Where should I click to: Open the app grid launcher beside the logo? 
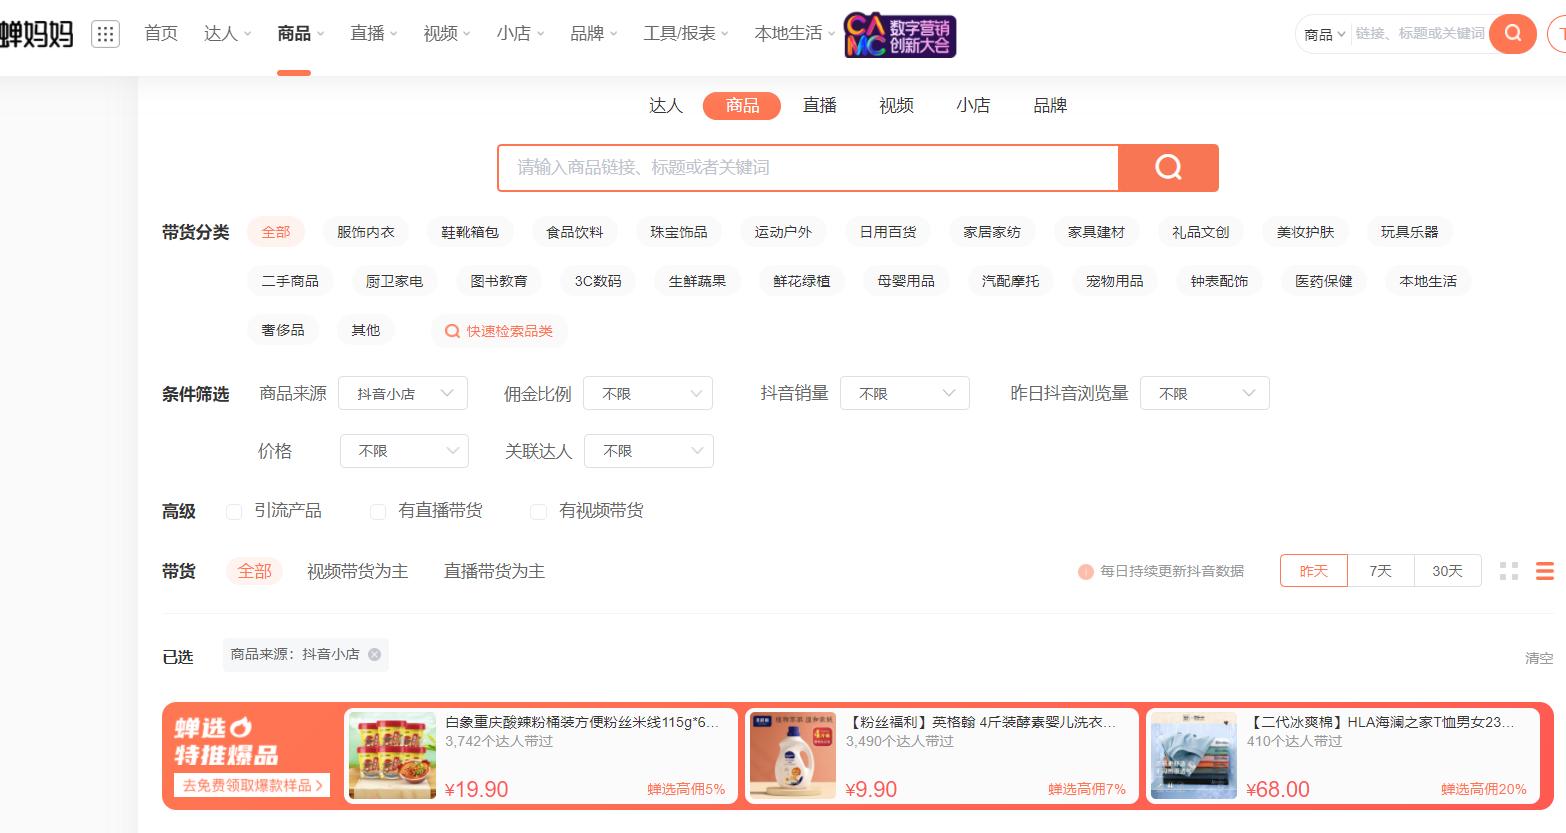coord(103,33)
